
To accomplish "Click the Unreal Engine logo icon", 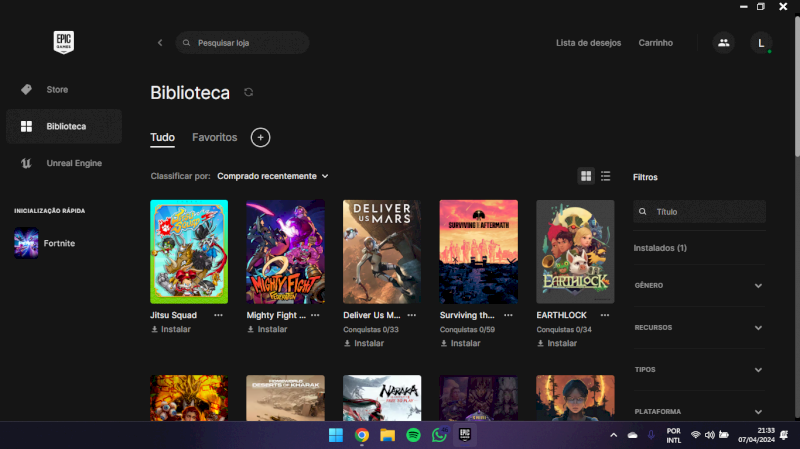I will click(x=27, y=163).
